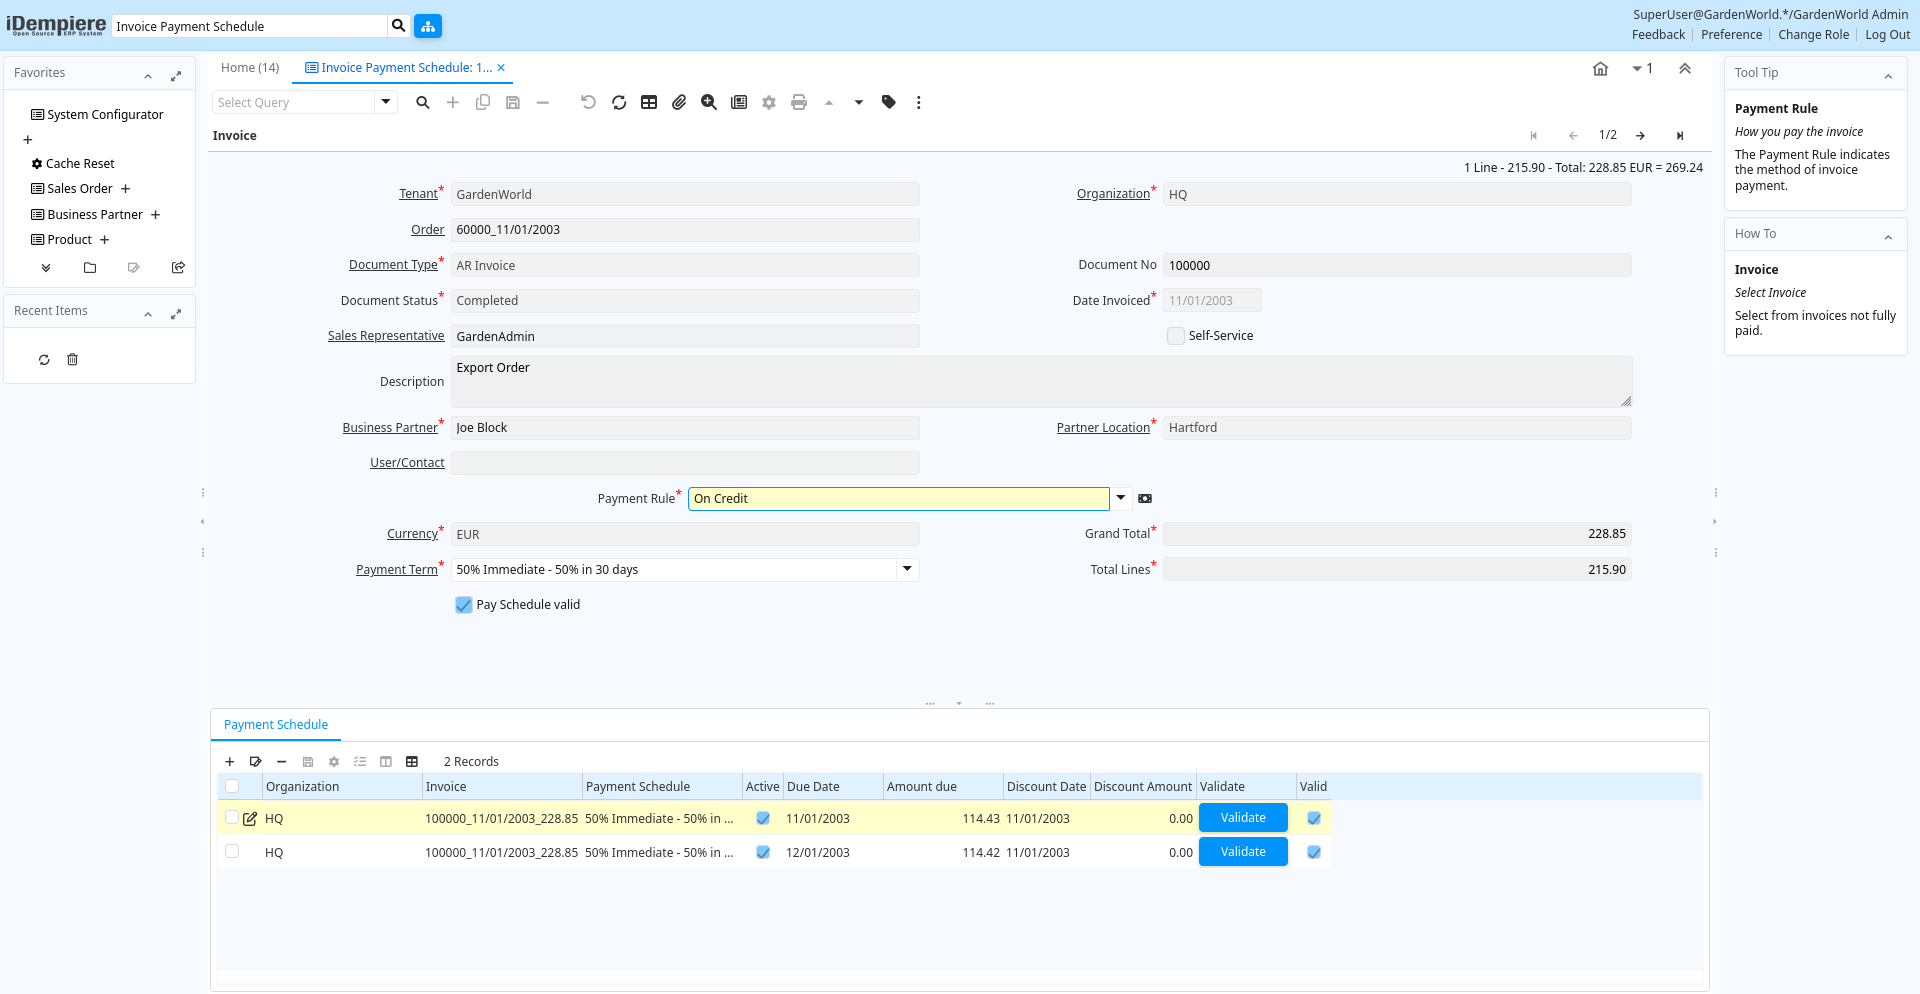Click the Undo changes toolbar icon

[588, 102]
